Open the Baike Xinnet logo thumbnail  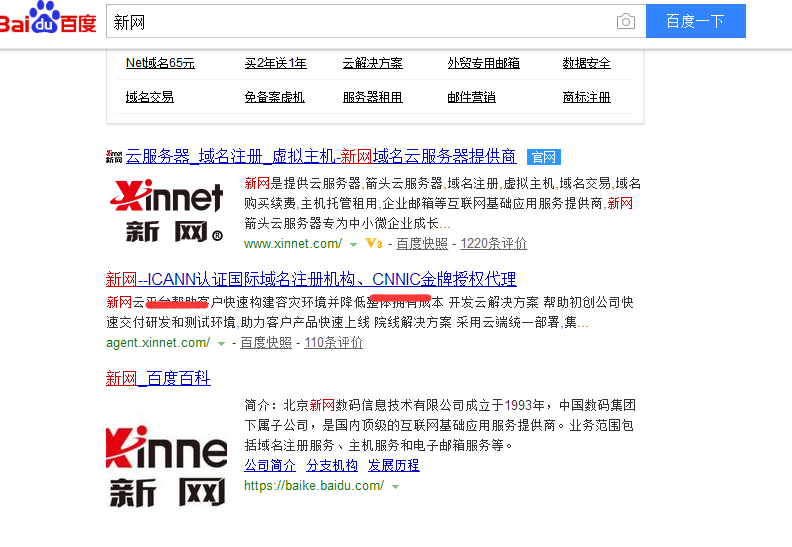click(167, 466)
